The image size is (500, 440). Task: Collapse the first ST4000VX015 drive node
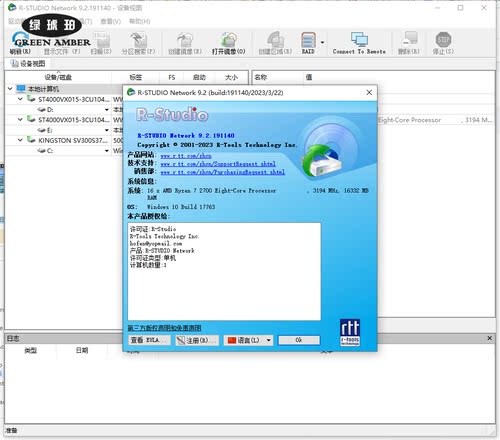click(x=20, y=99)
